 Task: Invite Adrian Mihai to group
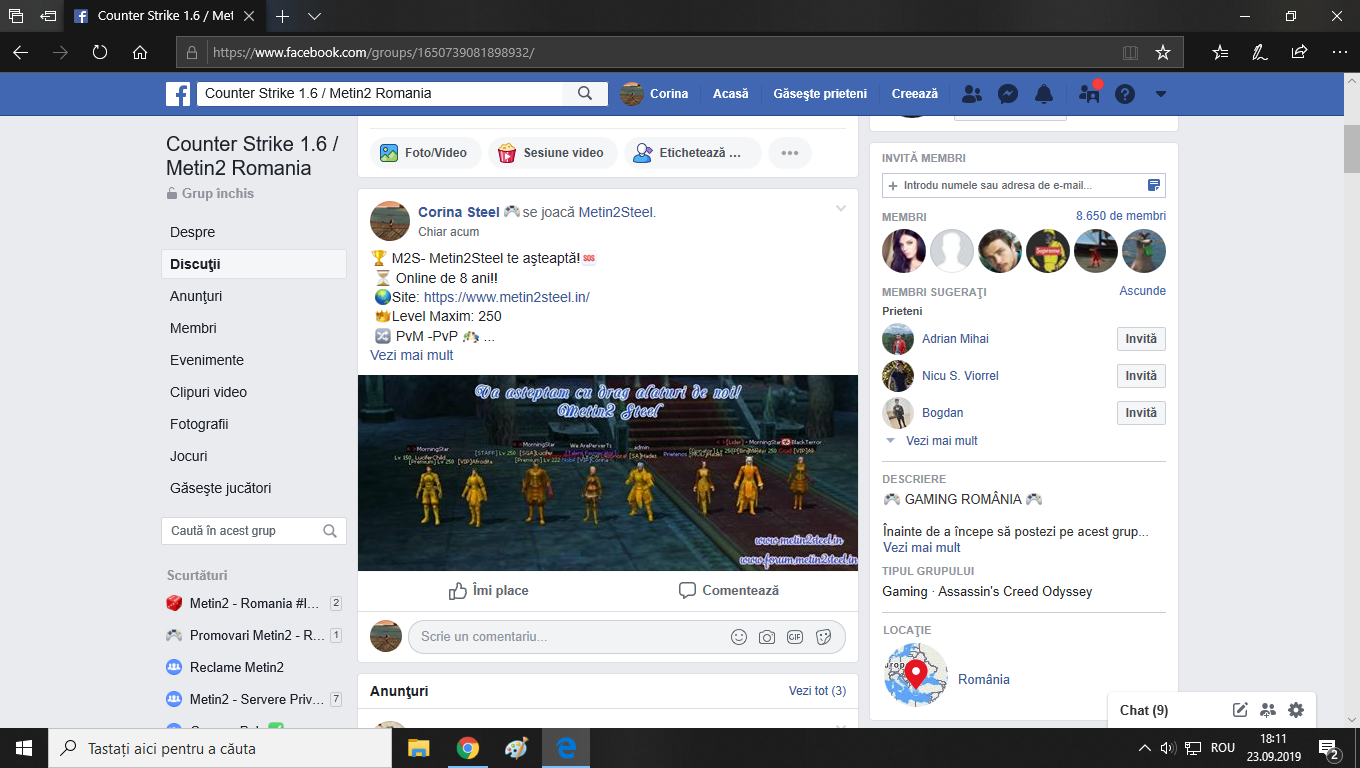pyautogui.click(x=1141, y=339)
